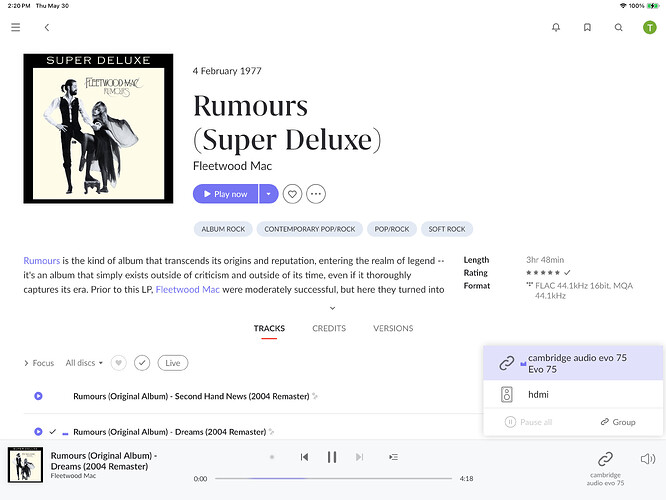Switch to the VERSIONS tab
The height and width of the screenshot is (500, 666).
pos(393,328)
